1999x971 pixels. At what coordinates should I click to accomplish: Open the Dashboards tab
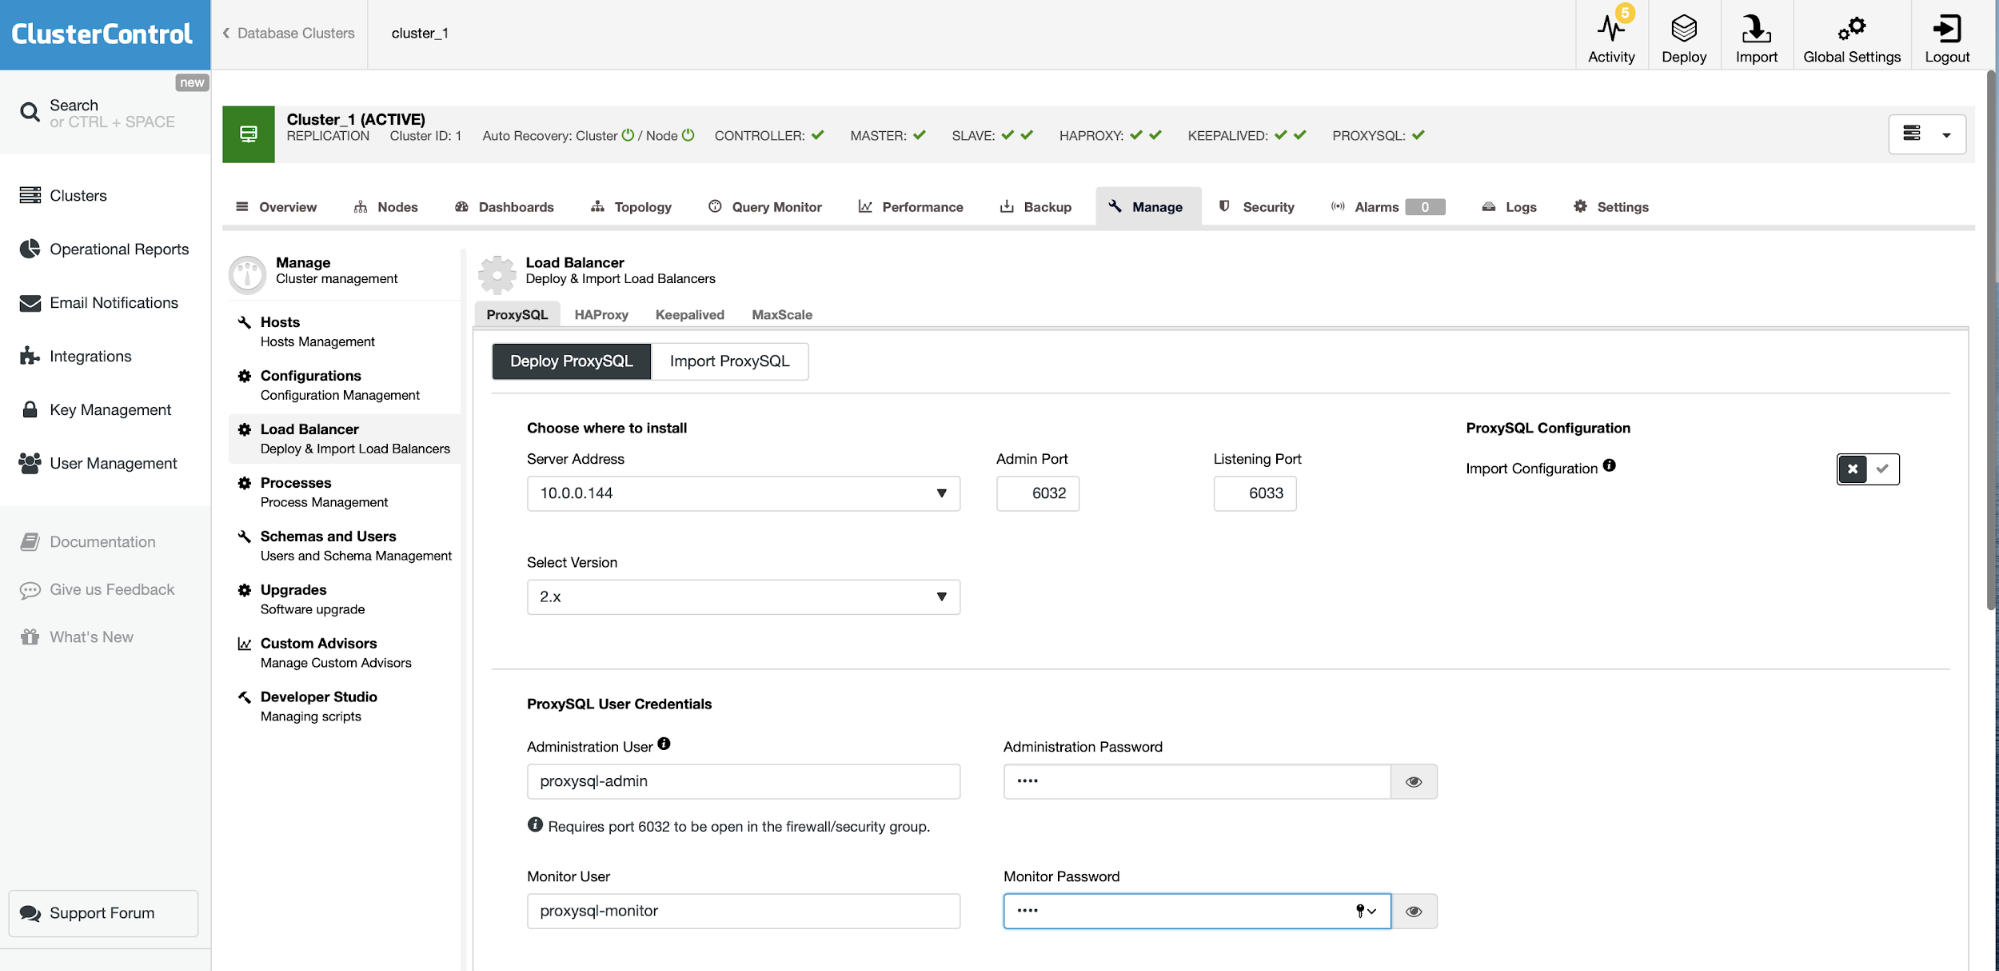tap(504, 207)
